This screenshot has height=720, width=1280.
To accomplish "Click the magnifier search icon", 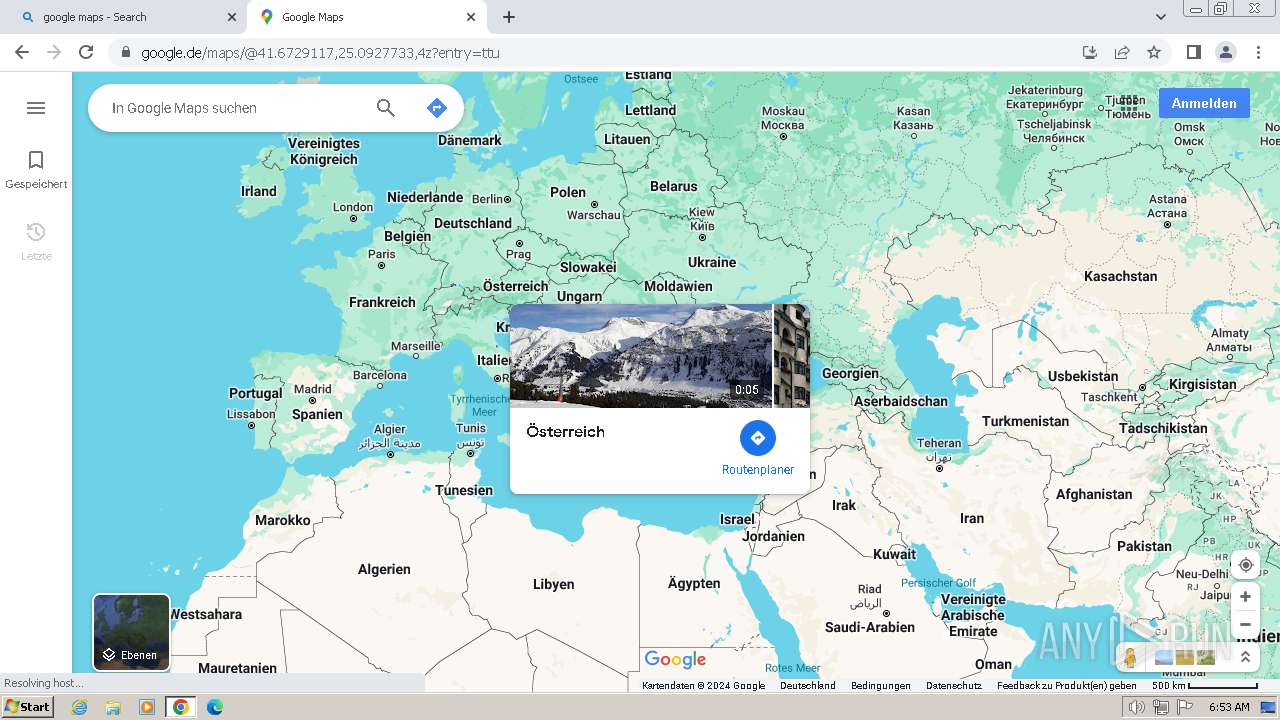I will tap(386, 108).
